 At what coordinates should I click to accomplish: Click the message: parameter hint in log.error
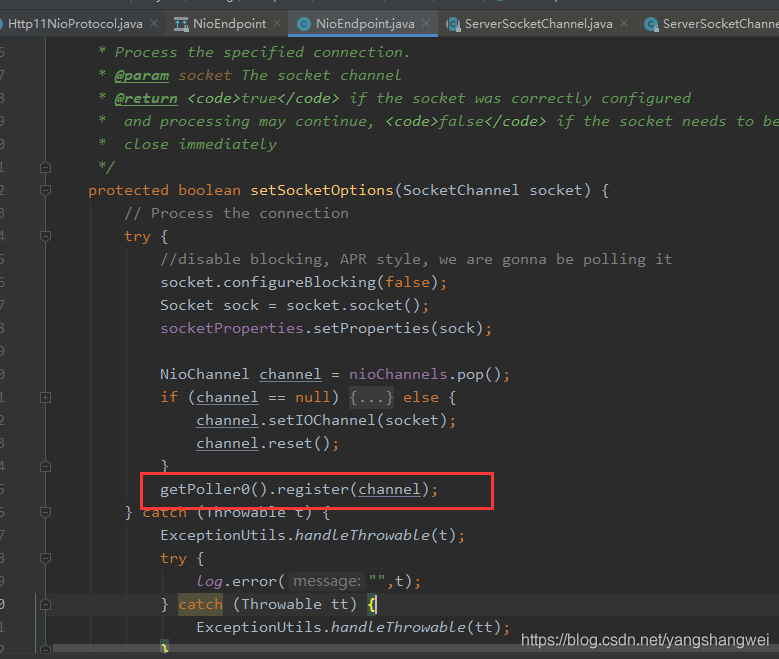(326, 581)
